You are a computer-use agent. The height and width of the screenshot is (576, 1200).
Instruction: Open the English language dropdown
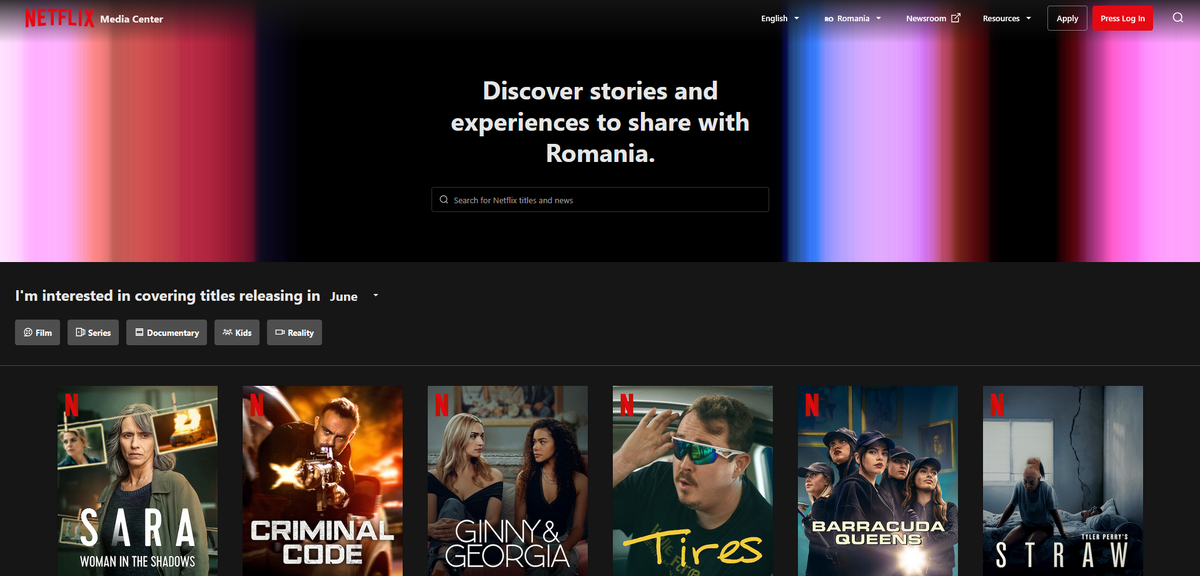pos(780,18)
